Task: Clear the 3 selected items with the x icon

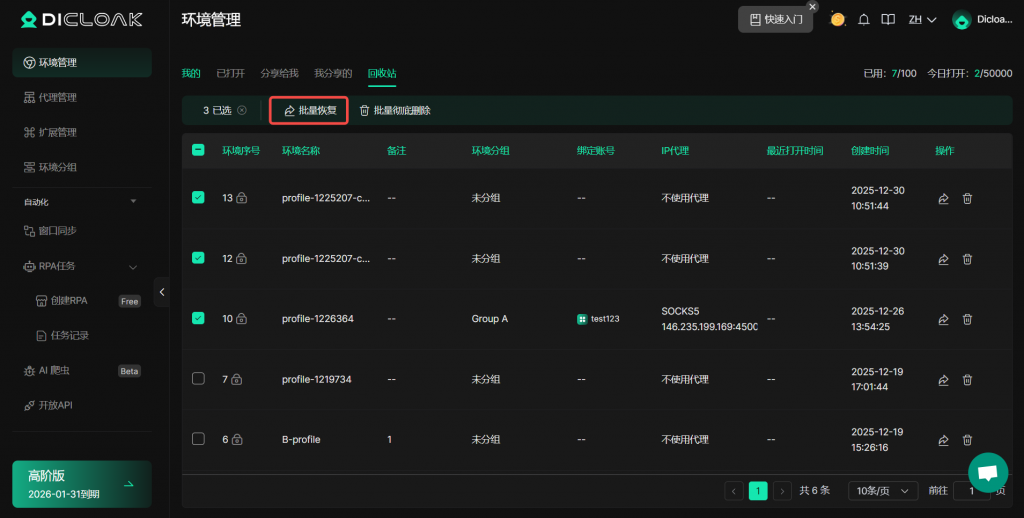Action: (x=242, y=110)
